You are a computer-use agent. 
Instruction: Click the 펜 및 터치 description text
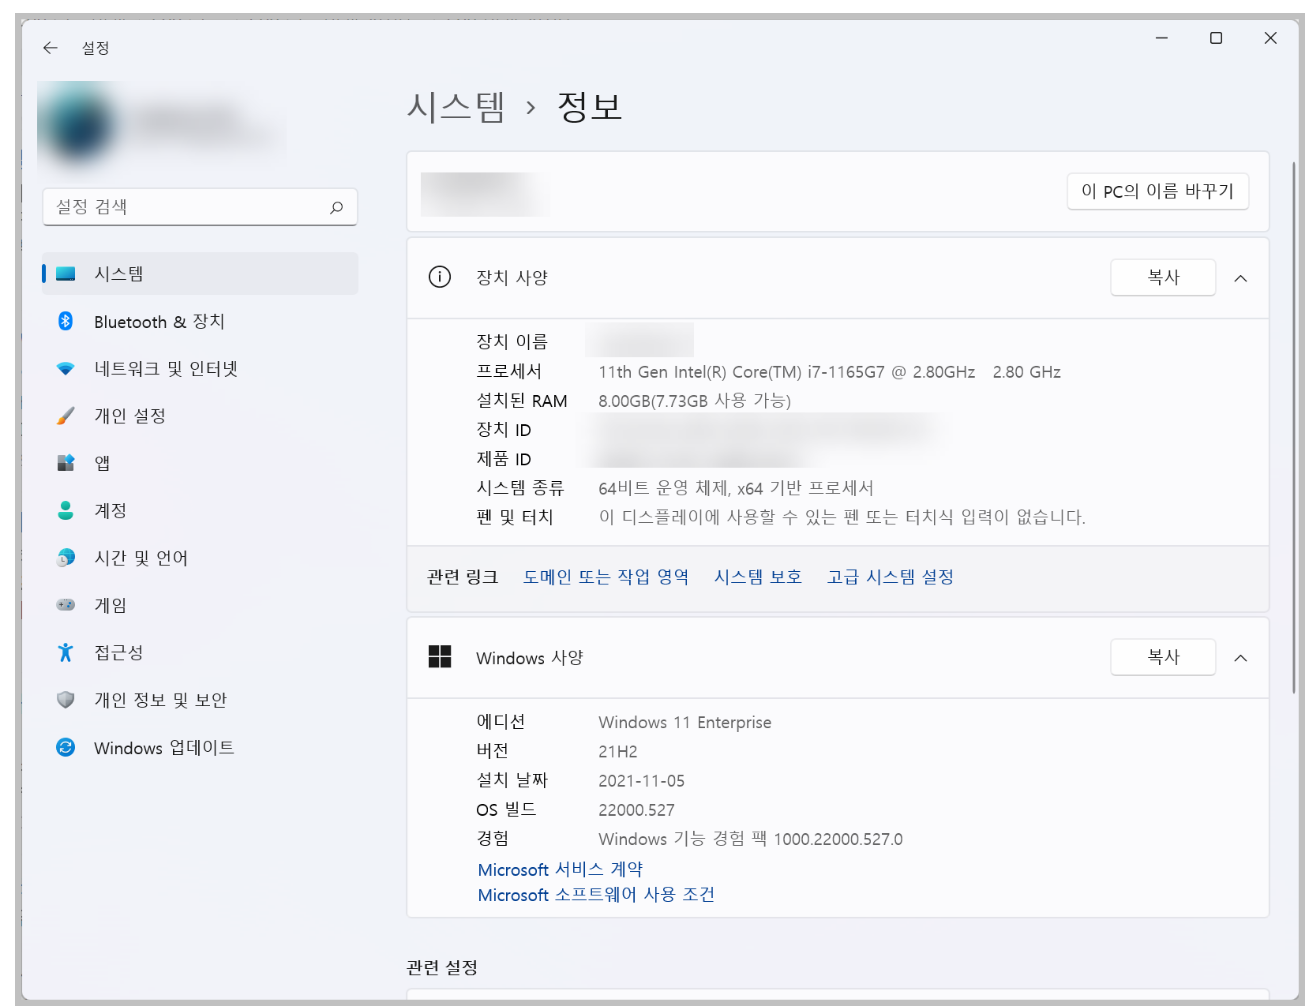[x=842, y=517]
